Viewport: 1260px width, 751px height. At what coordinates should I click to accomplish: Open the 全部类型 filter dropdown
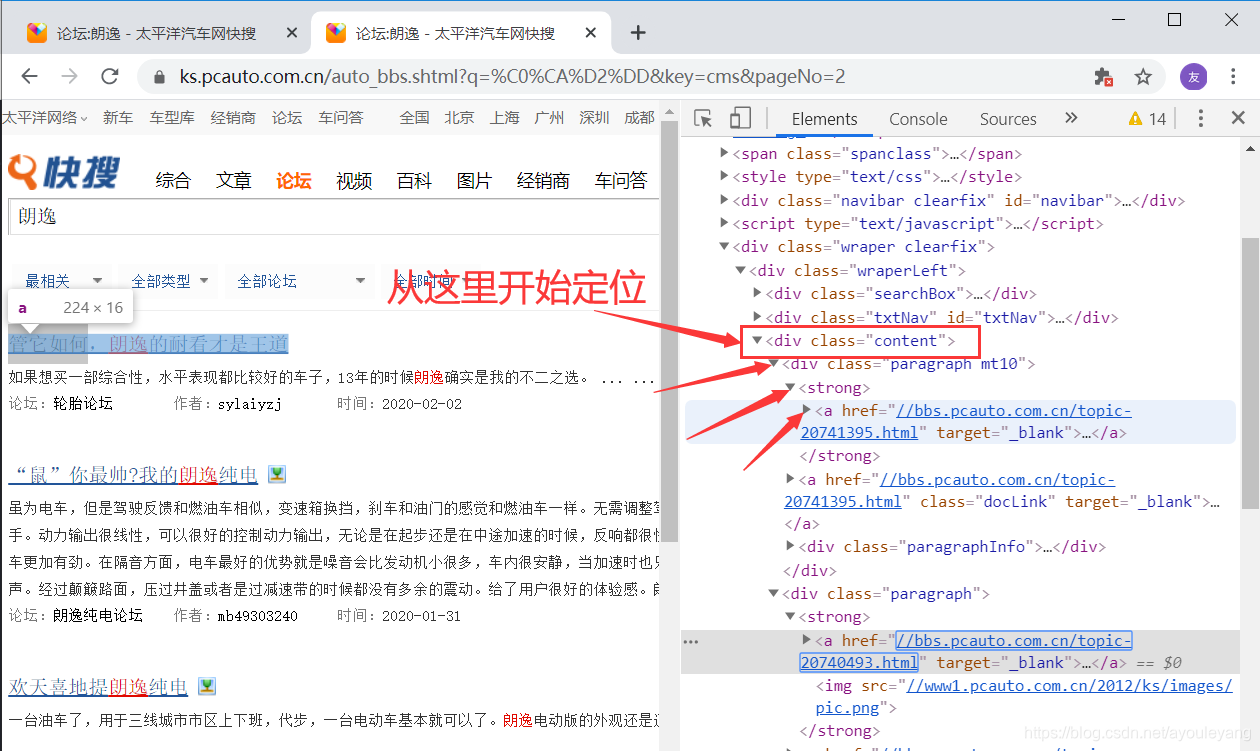coord(170,281)
